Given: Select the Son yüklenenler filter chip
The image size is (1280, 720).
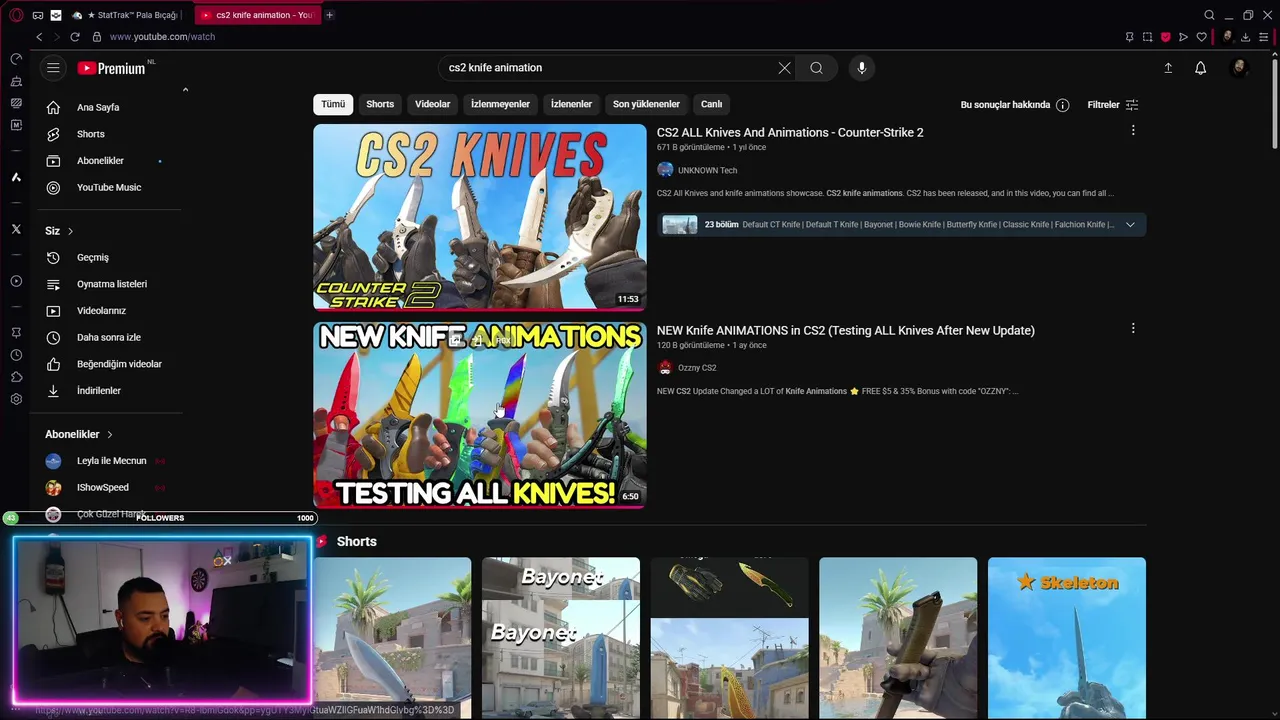Looking at the screenshot, I should [x=646, y=104].
